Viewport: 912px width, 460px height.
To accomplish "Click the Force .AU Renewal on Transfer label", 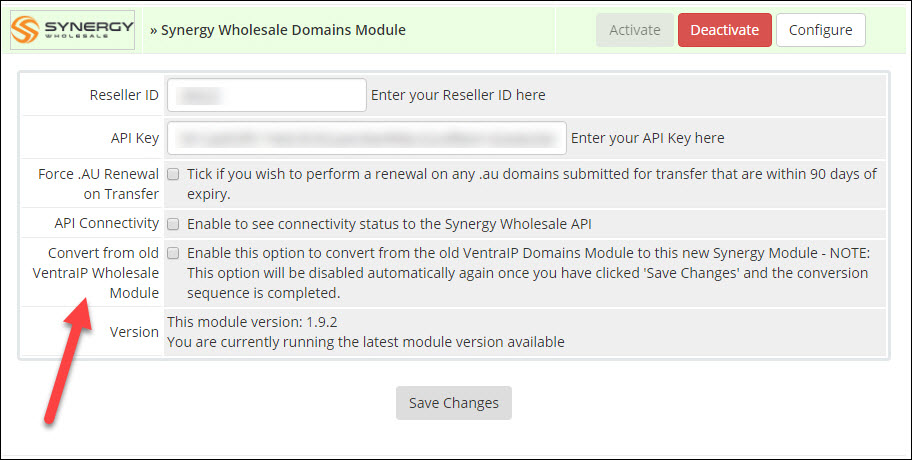I will pos(98,184).
